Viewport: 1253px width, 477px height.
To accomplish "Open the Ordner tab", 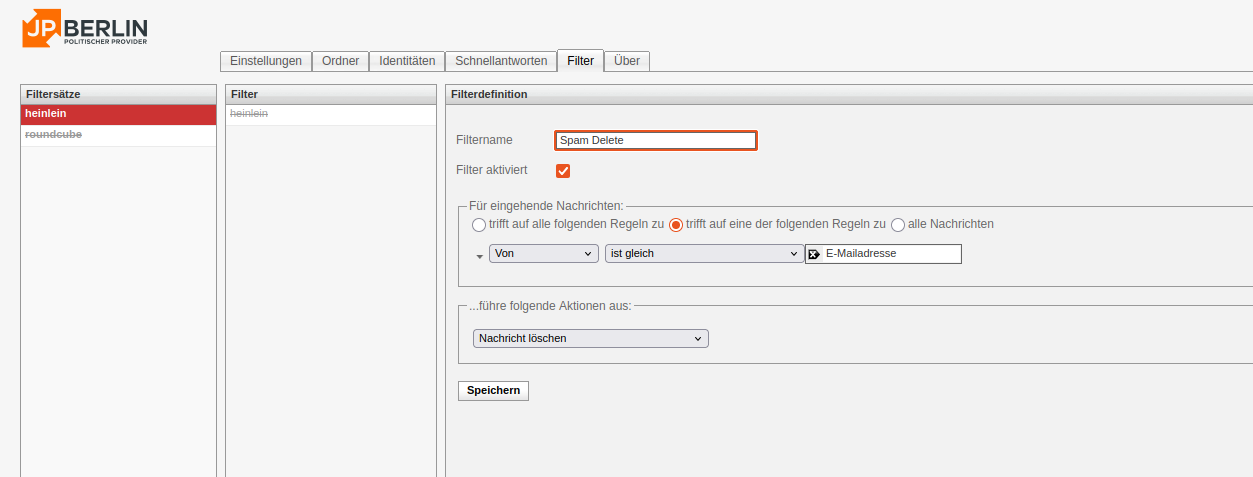I will (x=341, y=61).
